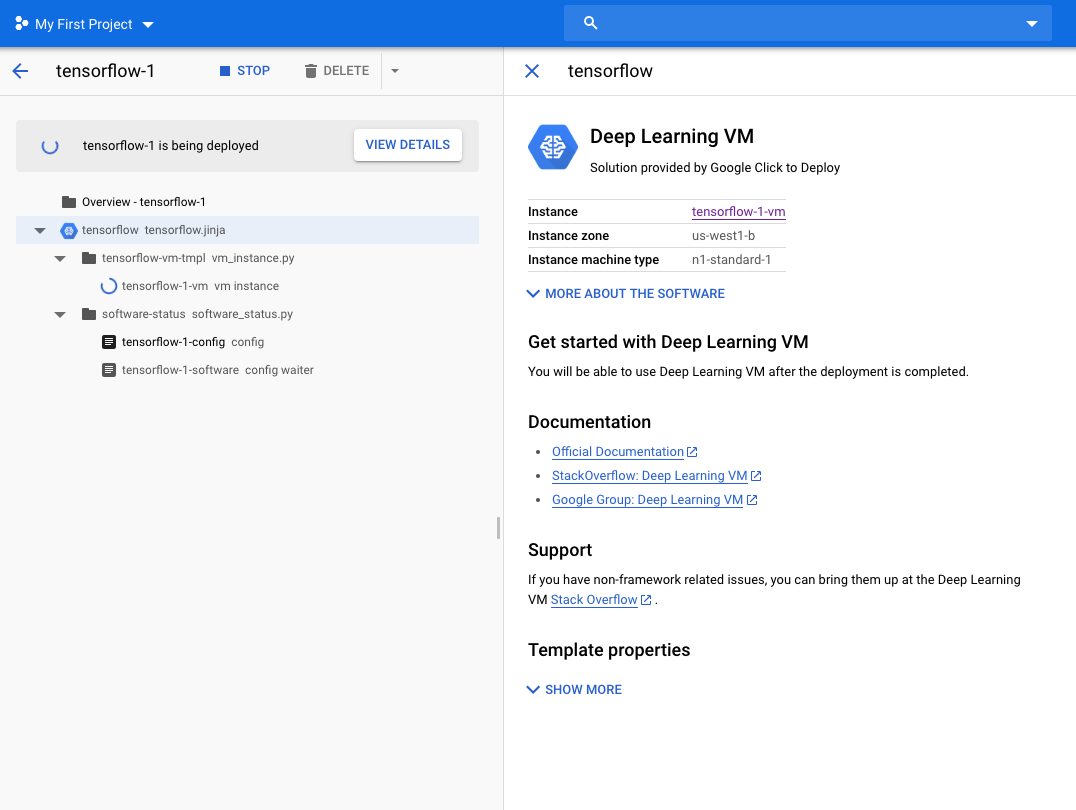Screen dimensions: 1076x810
Task: Click folder icon of software-status
Action: click(x=89, y=314)
